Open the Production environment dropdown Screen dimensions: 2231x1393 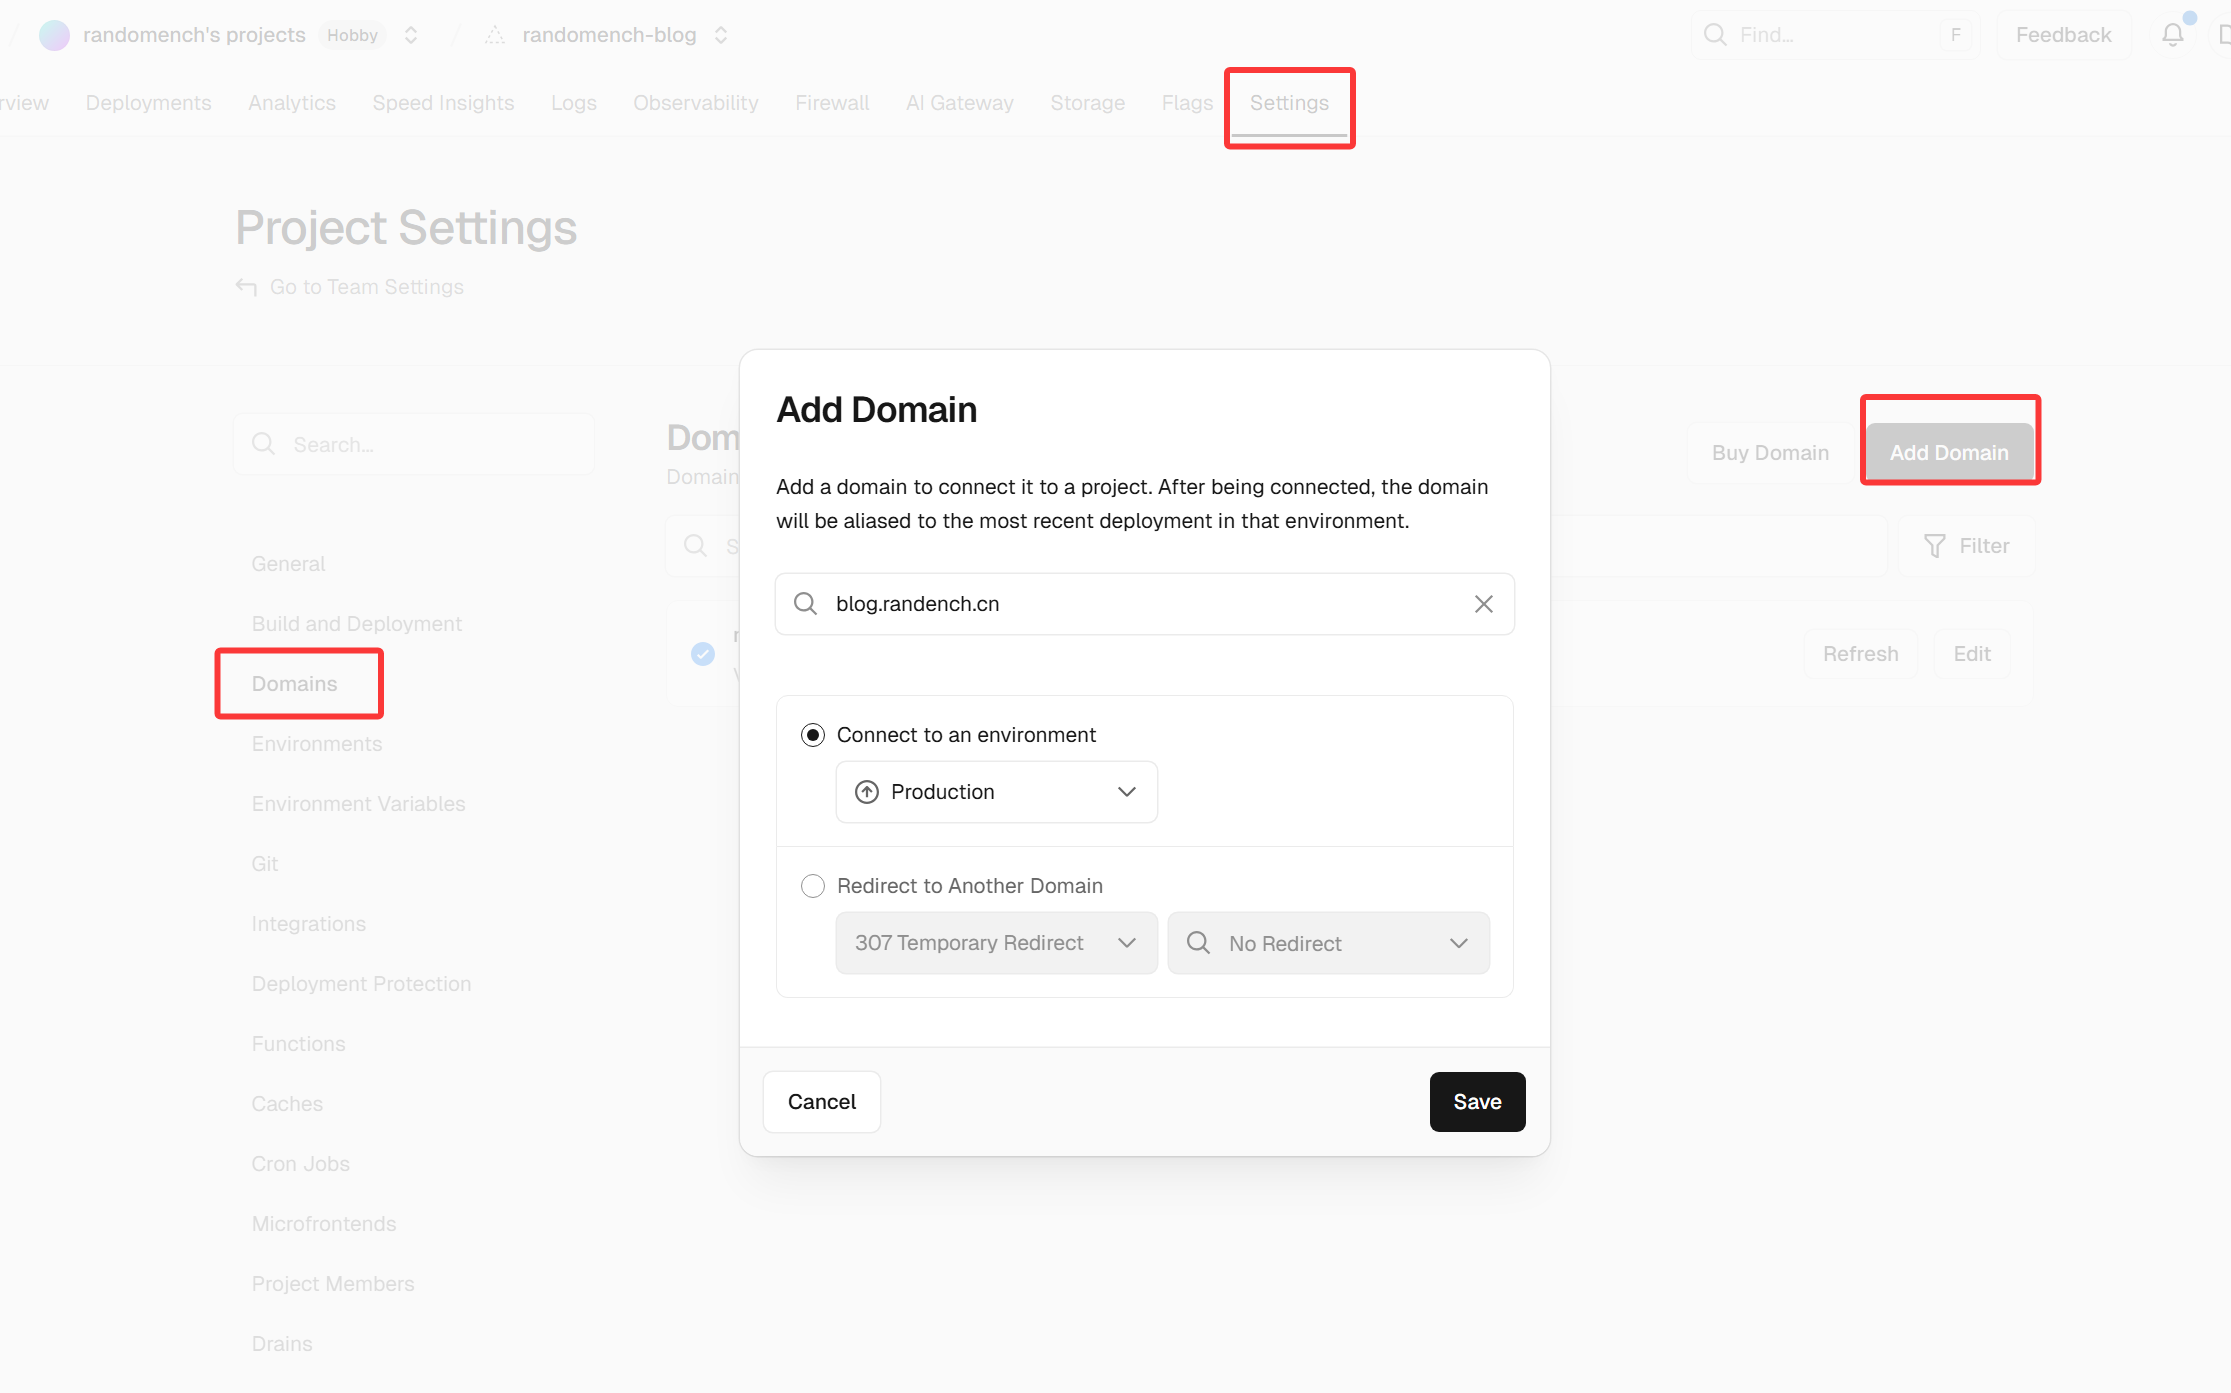pyautogui.click(x=996, y=792)
